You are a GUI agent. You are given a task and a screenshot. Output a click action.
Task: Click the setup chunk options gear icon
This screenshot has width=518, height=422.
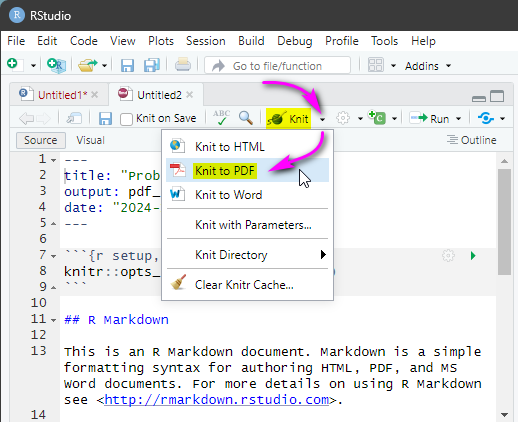click(448, 256)
